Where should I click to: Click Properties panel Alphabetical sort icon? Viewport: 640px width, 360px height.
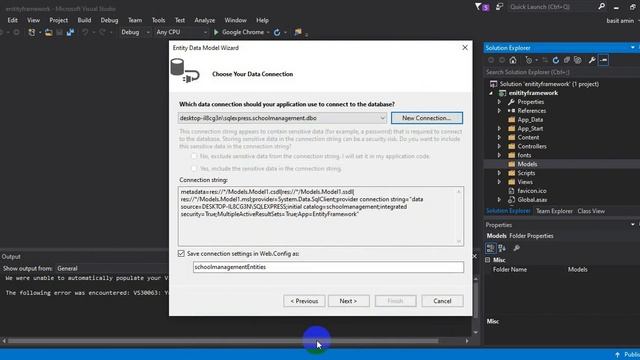pyautogui.click(x=502, y=248)
